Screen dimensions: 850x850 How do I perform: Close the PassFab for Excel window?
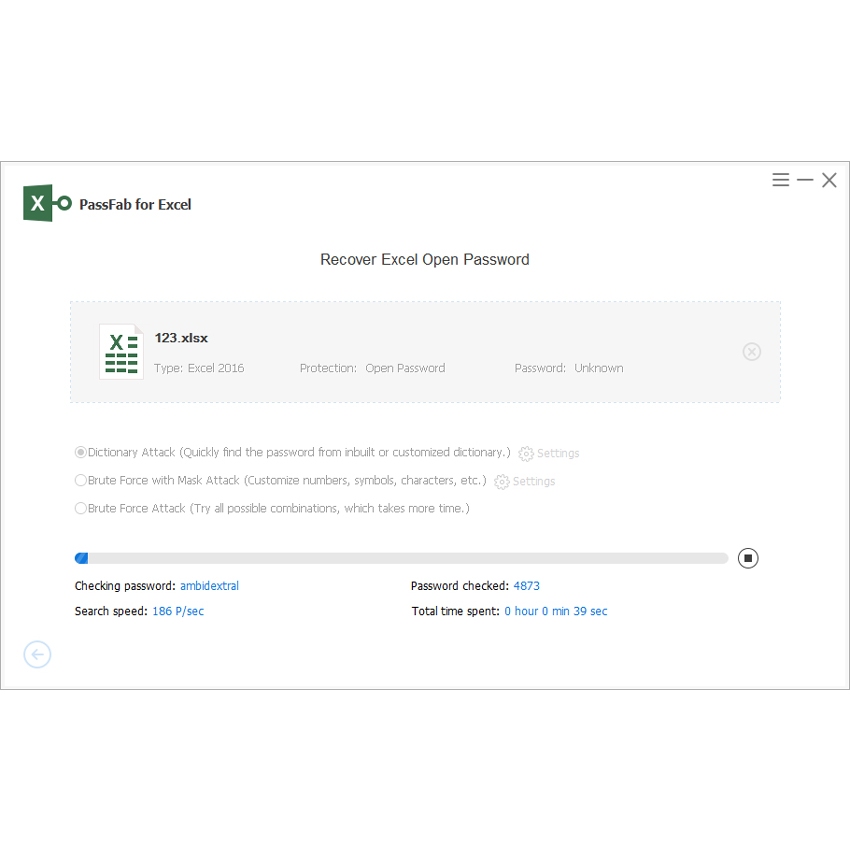(x=829, y=180)
